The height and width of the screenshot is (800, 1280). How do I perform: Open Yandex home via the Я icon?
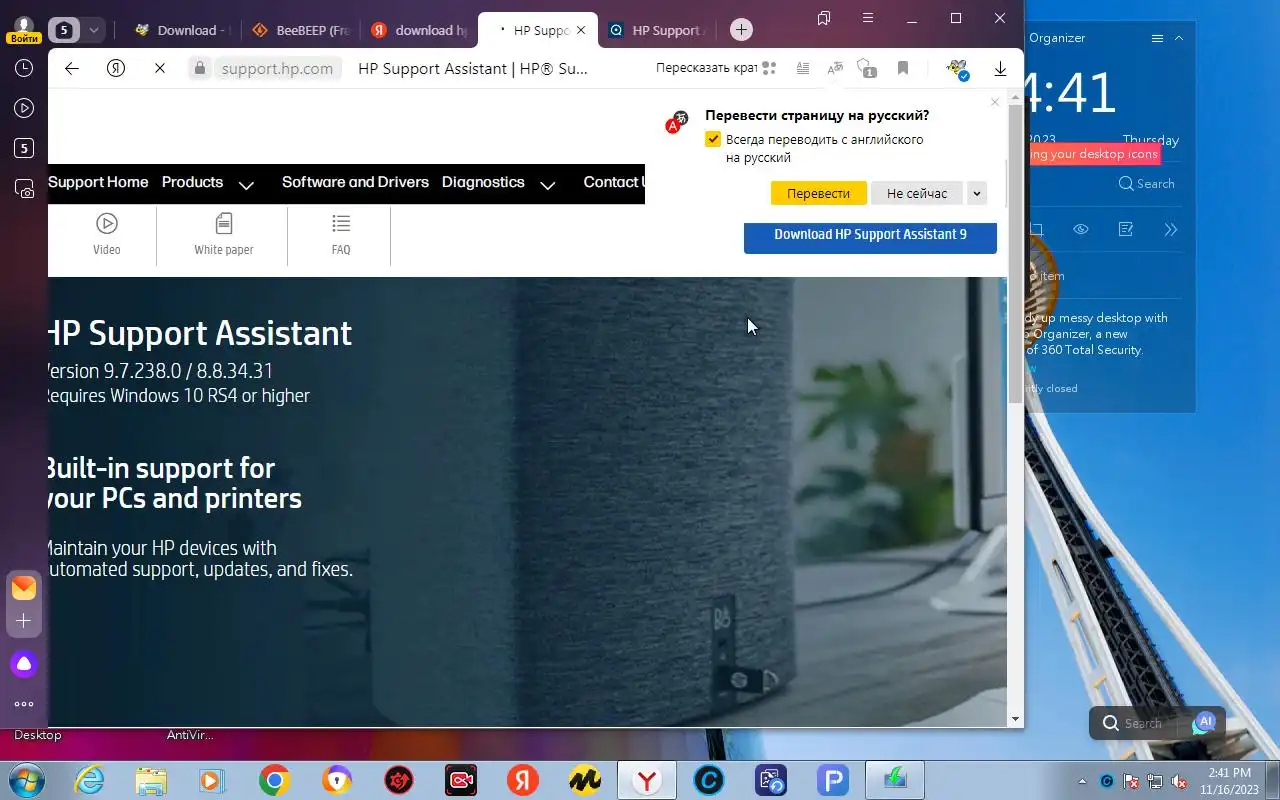coord(116,68)
